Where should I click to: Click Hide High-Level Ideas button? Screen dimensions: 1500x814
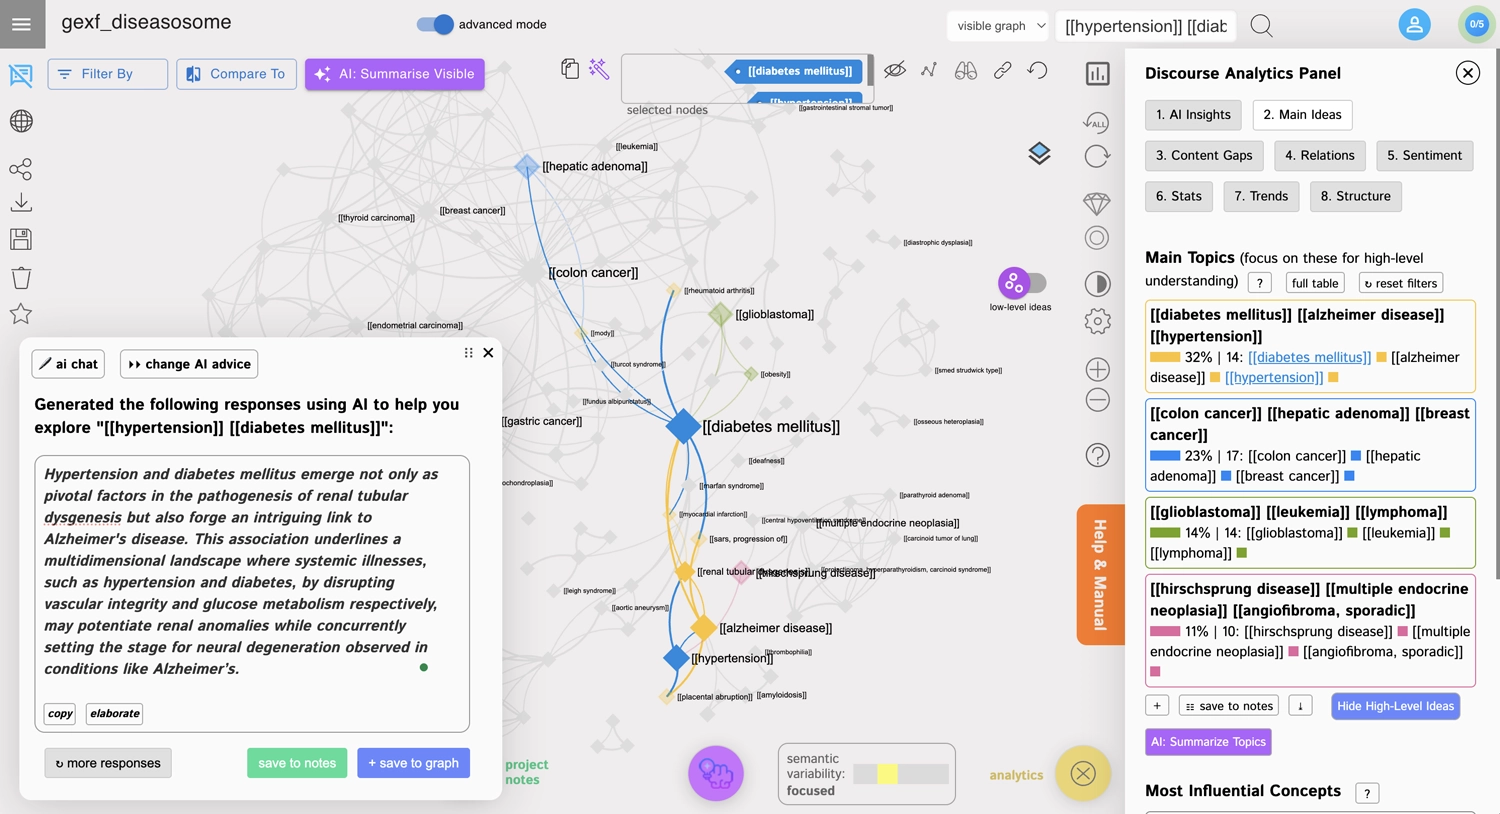[x=1395, y=706]
